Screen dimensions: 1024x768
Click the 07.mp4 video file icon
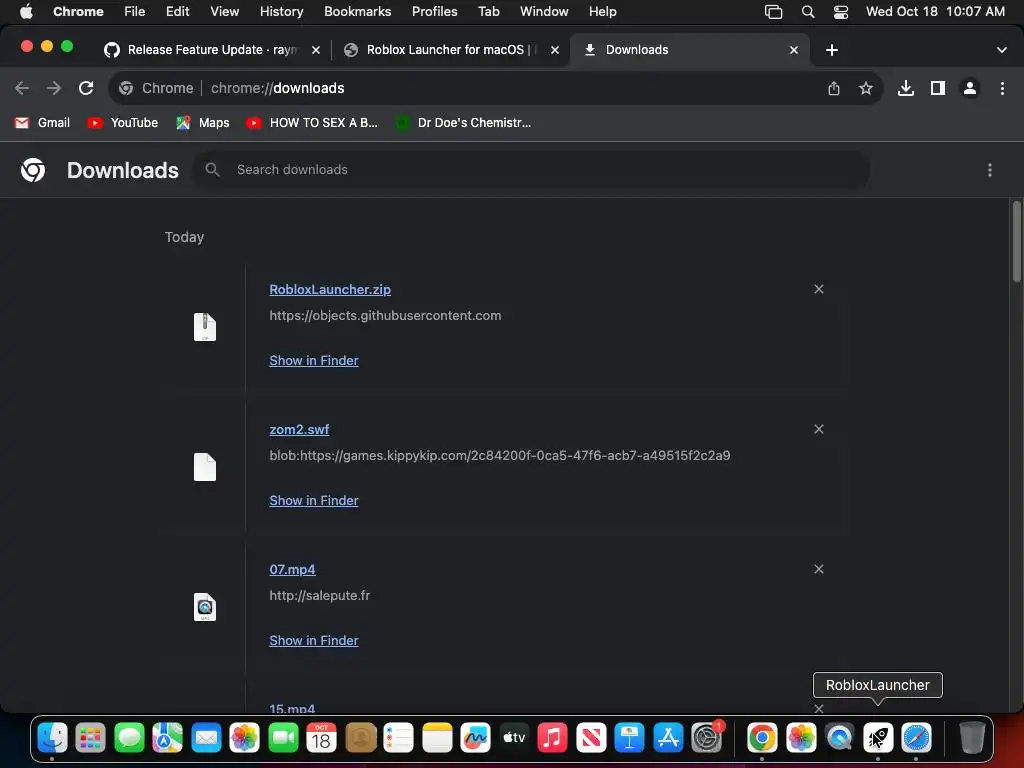pyautogui.click(x=204, y=607)
